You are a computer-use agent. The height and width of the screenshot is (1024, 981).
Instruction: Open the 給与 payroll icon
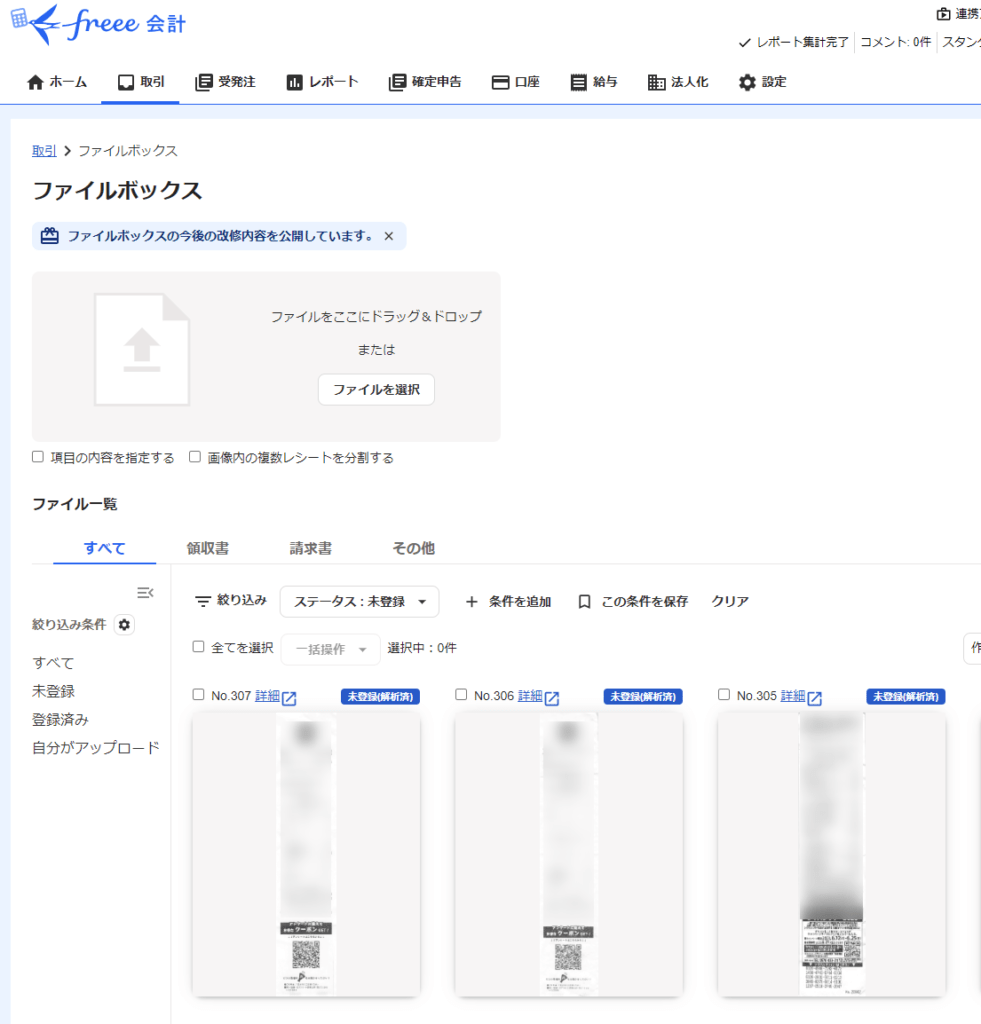(580, 82)
